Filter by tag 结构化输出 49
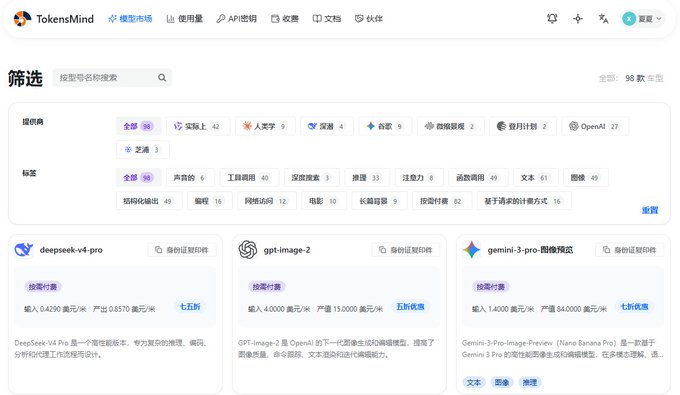680x395 pixels. point(149,201)
